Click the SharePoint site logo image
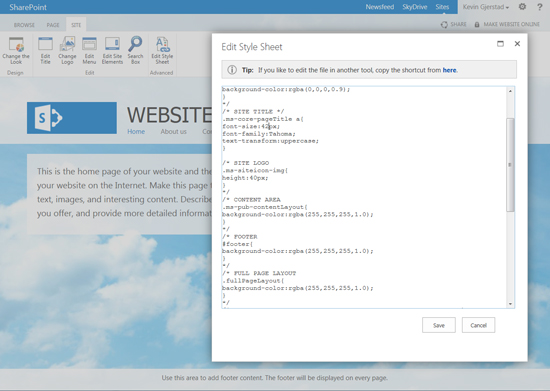 [x=72, y=118]
